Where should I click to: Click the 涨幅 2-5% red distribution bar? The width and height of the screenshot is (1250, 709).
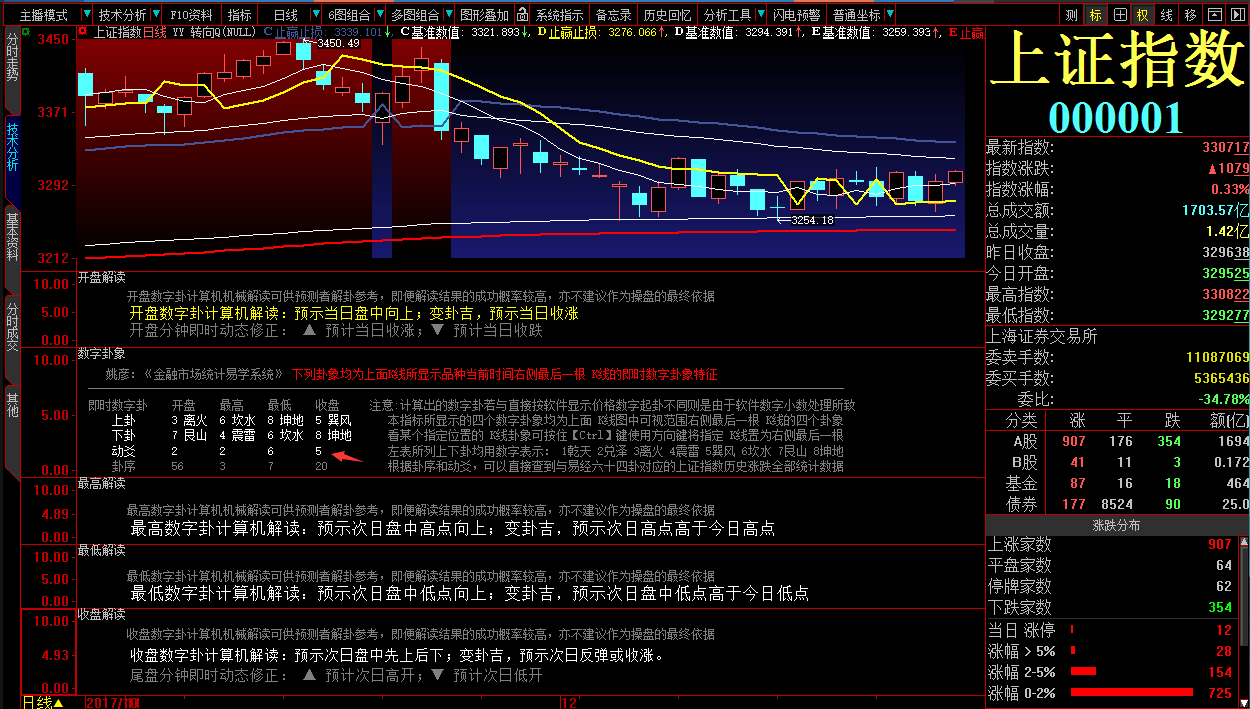[1083, 671]
